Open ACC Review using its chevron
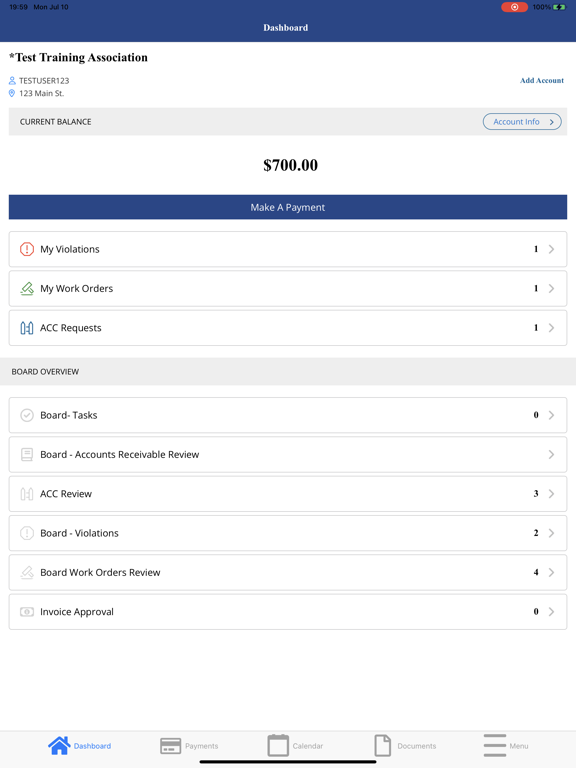This screenshot has width=576, height=768. 552,494
